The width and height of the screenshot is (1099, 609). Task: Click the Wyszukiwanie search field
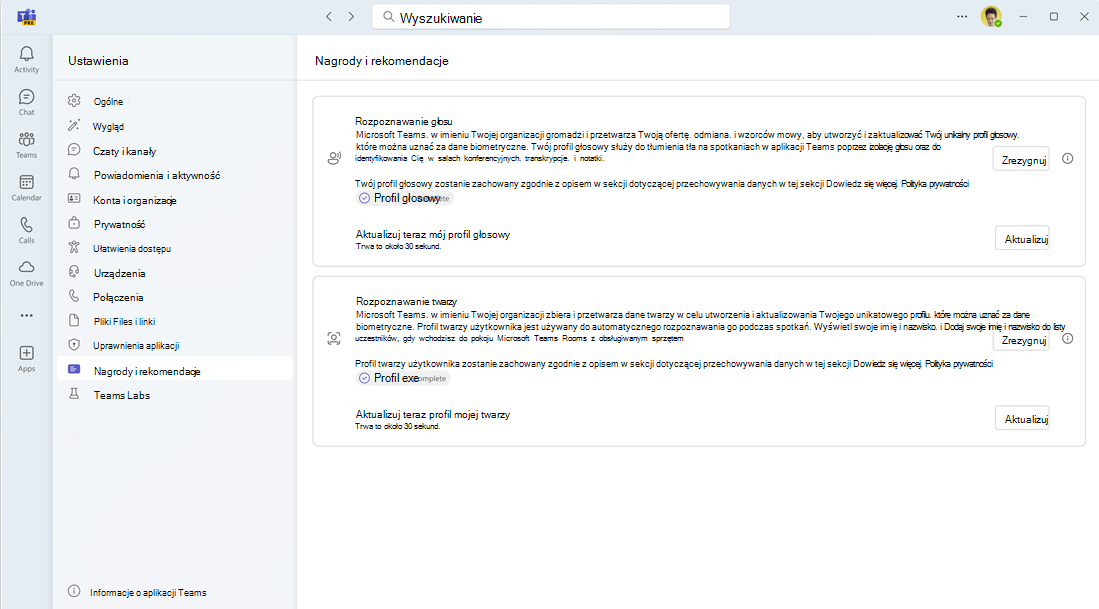pyautogui.click(x=551, y=17)
